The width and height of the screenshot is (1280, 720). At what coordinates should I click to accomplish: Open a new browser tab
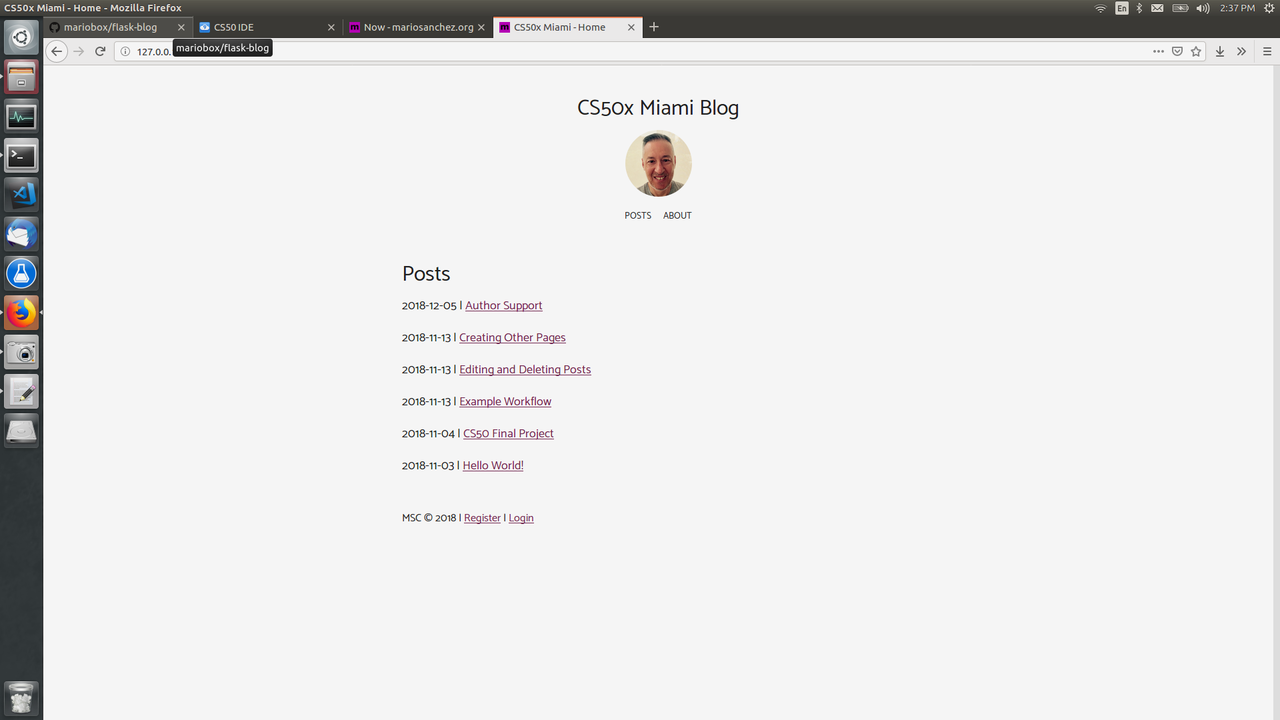pos(654,27)
